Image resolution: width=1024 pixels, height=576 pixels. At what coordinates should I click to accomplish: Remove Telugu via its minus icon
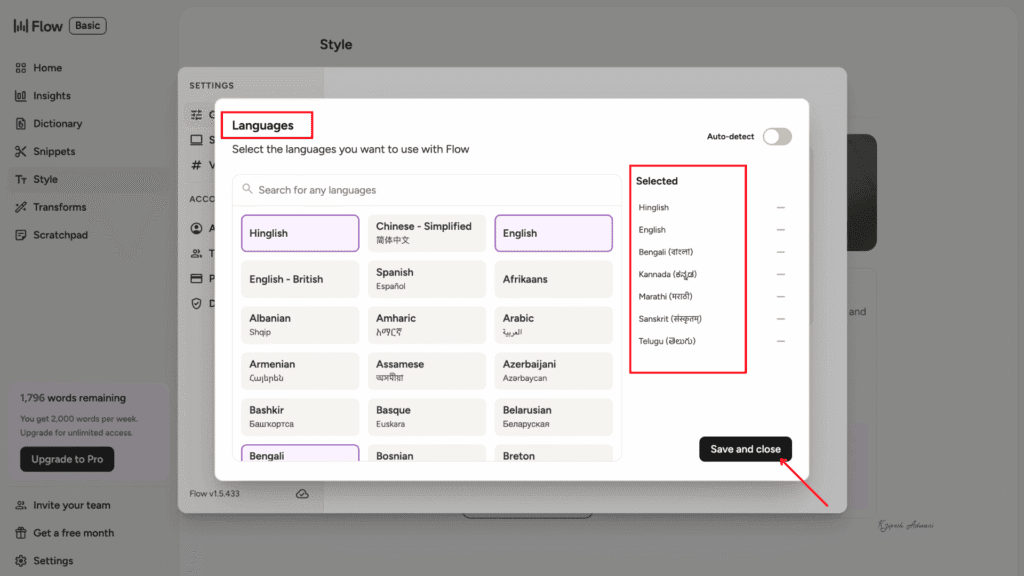pos(780,341)
